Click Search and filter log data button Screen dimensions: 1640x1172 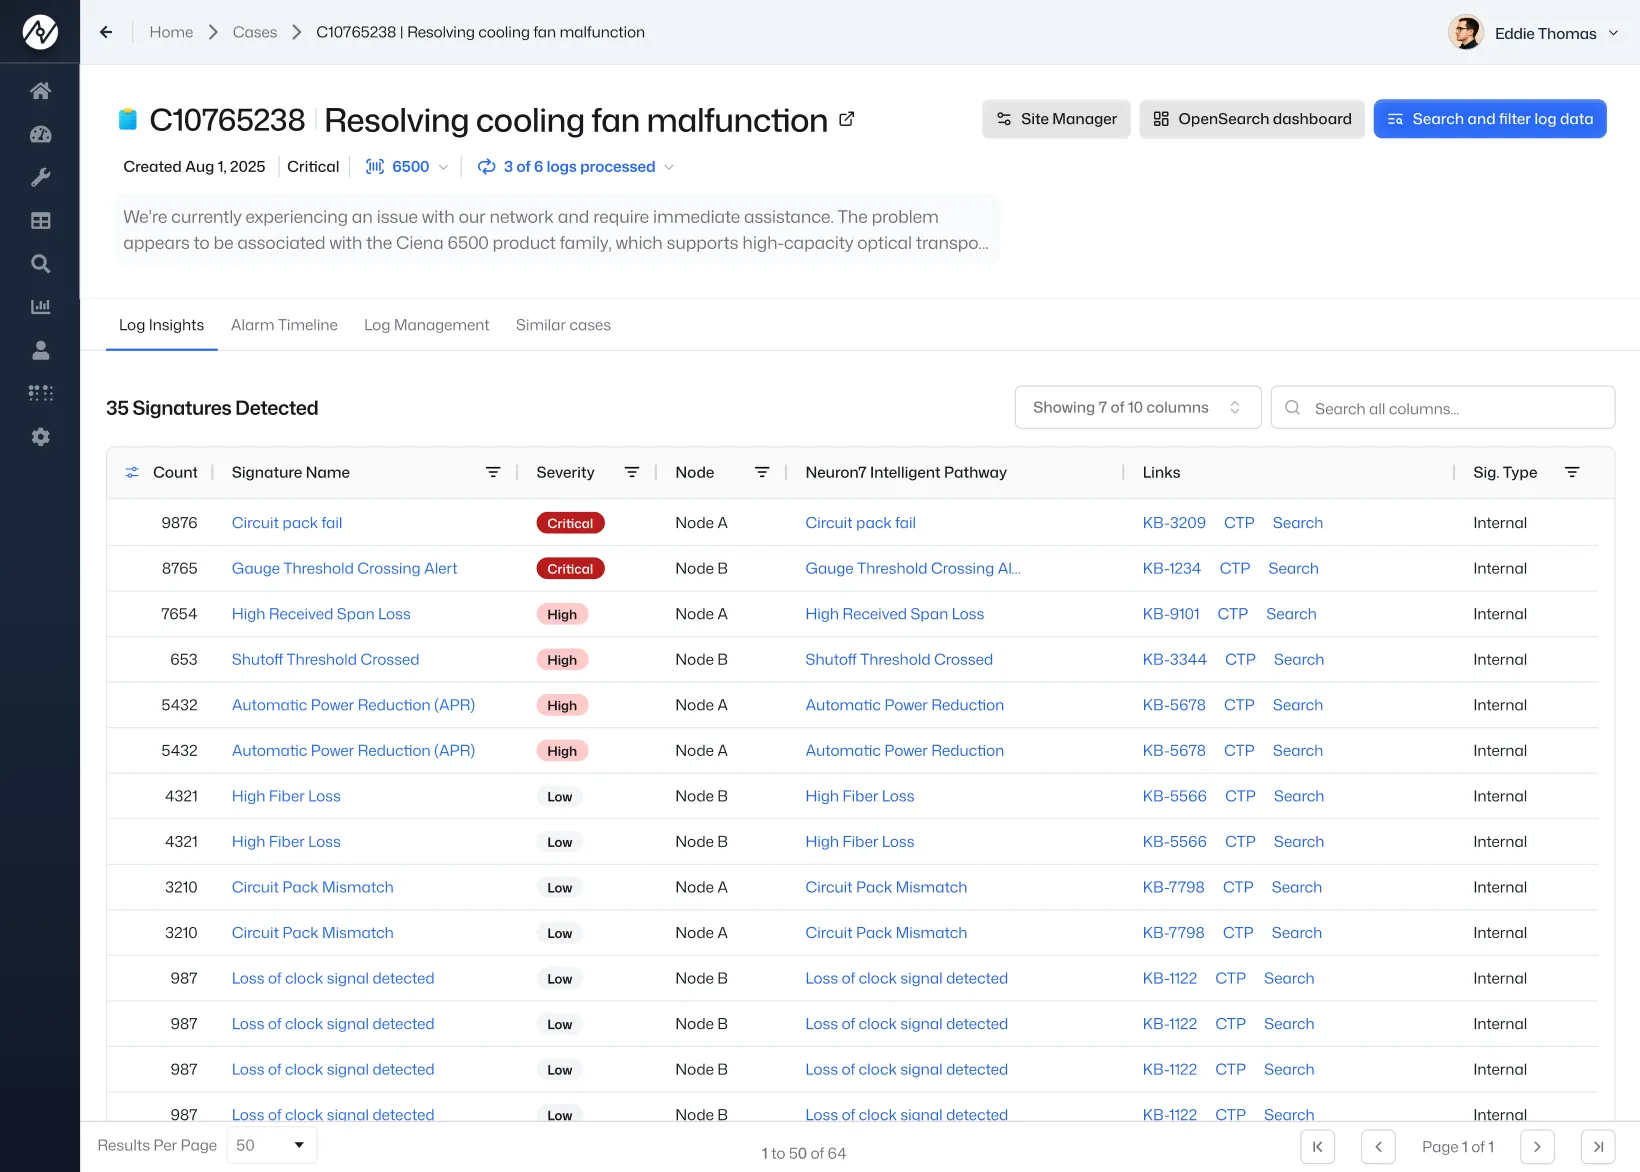click(x=1490, y=119)
